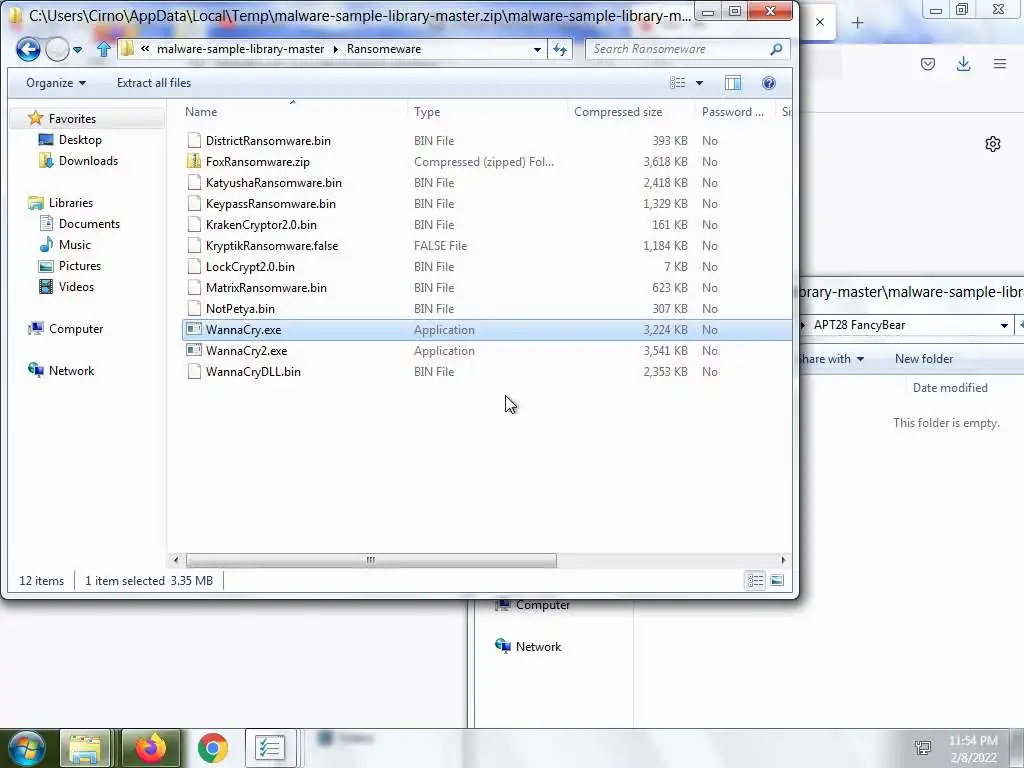Expand the APT28 FancyBear address dropdown
The image size is (1024, 768).
(1004, 325)
